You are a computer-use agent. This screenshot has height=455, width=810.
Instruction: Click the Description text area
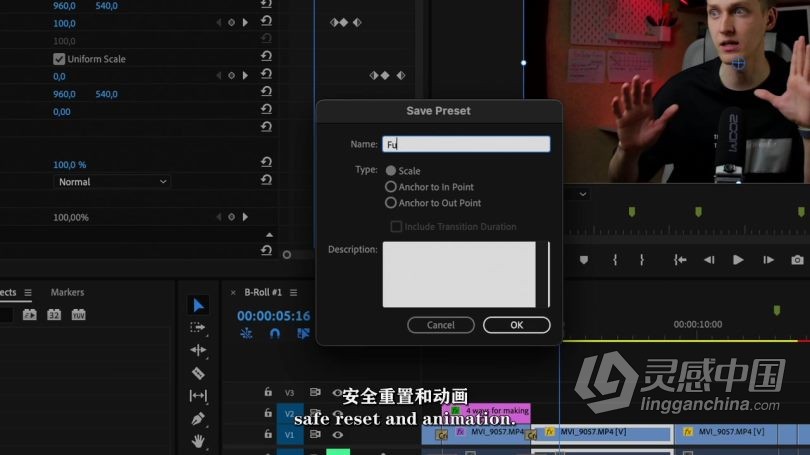click(x=459, y=274)
